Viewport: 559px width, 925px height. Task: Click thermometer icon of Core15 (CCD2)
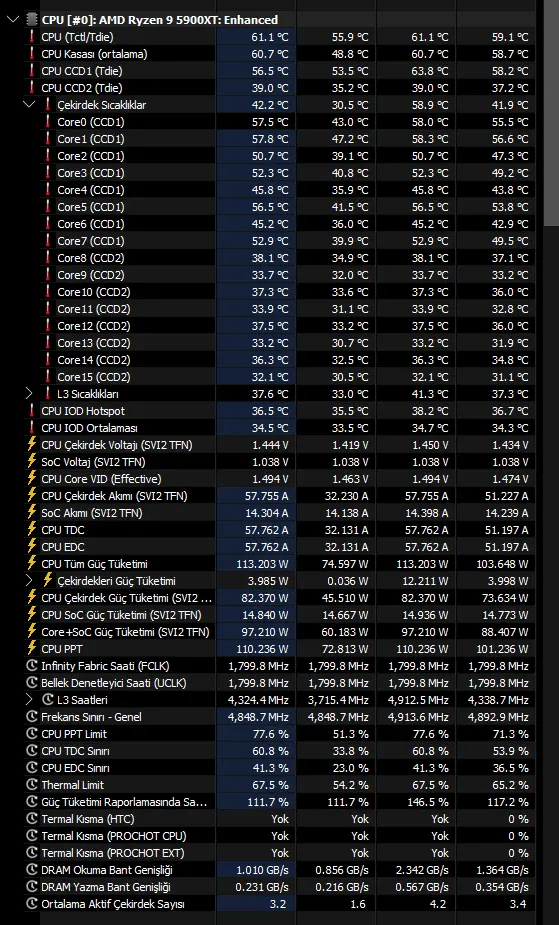[x=48, y=377]
